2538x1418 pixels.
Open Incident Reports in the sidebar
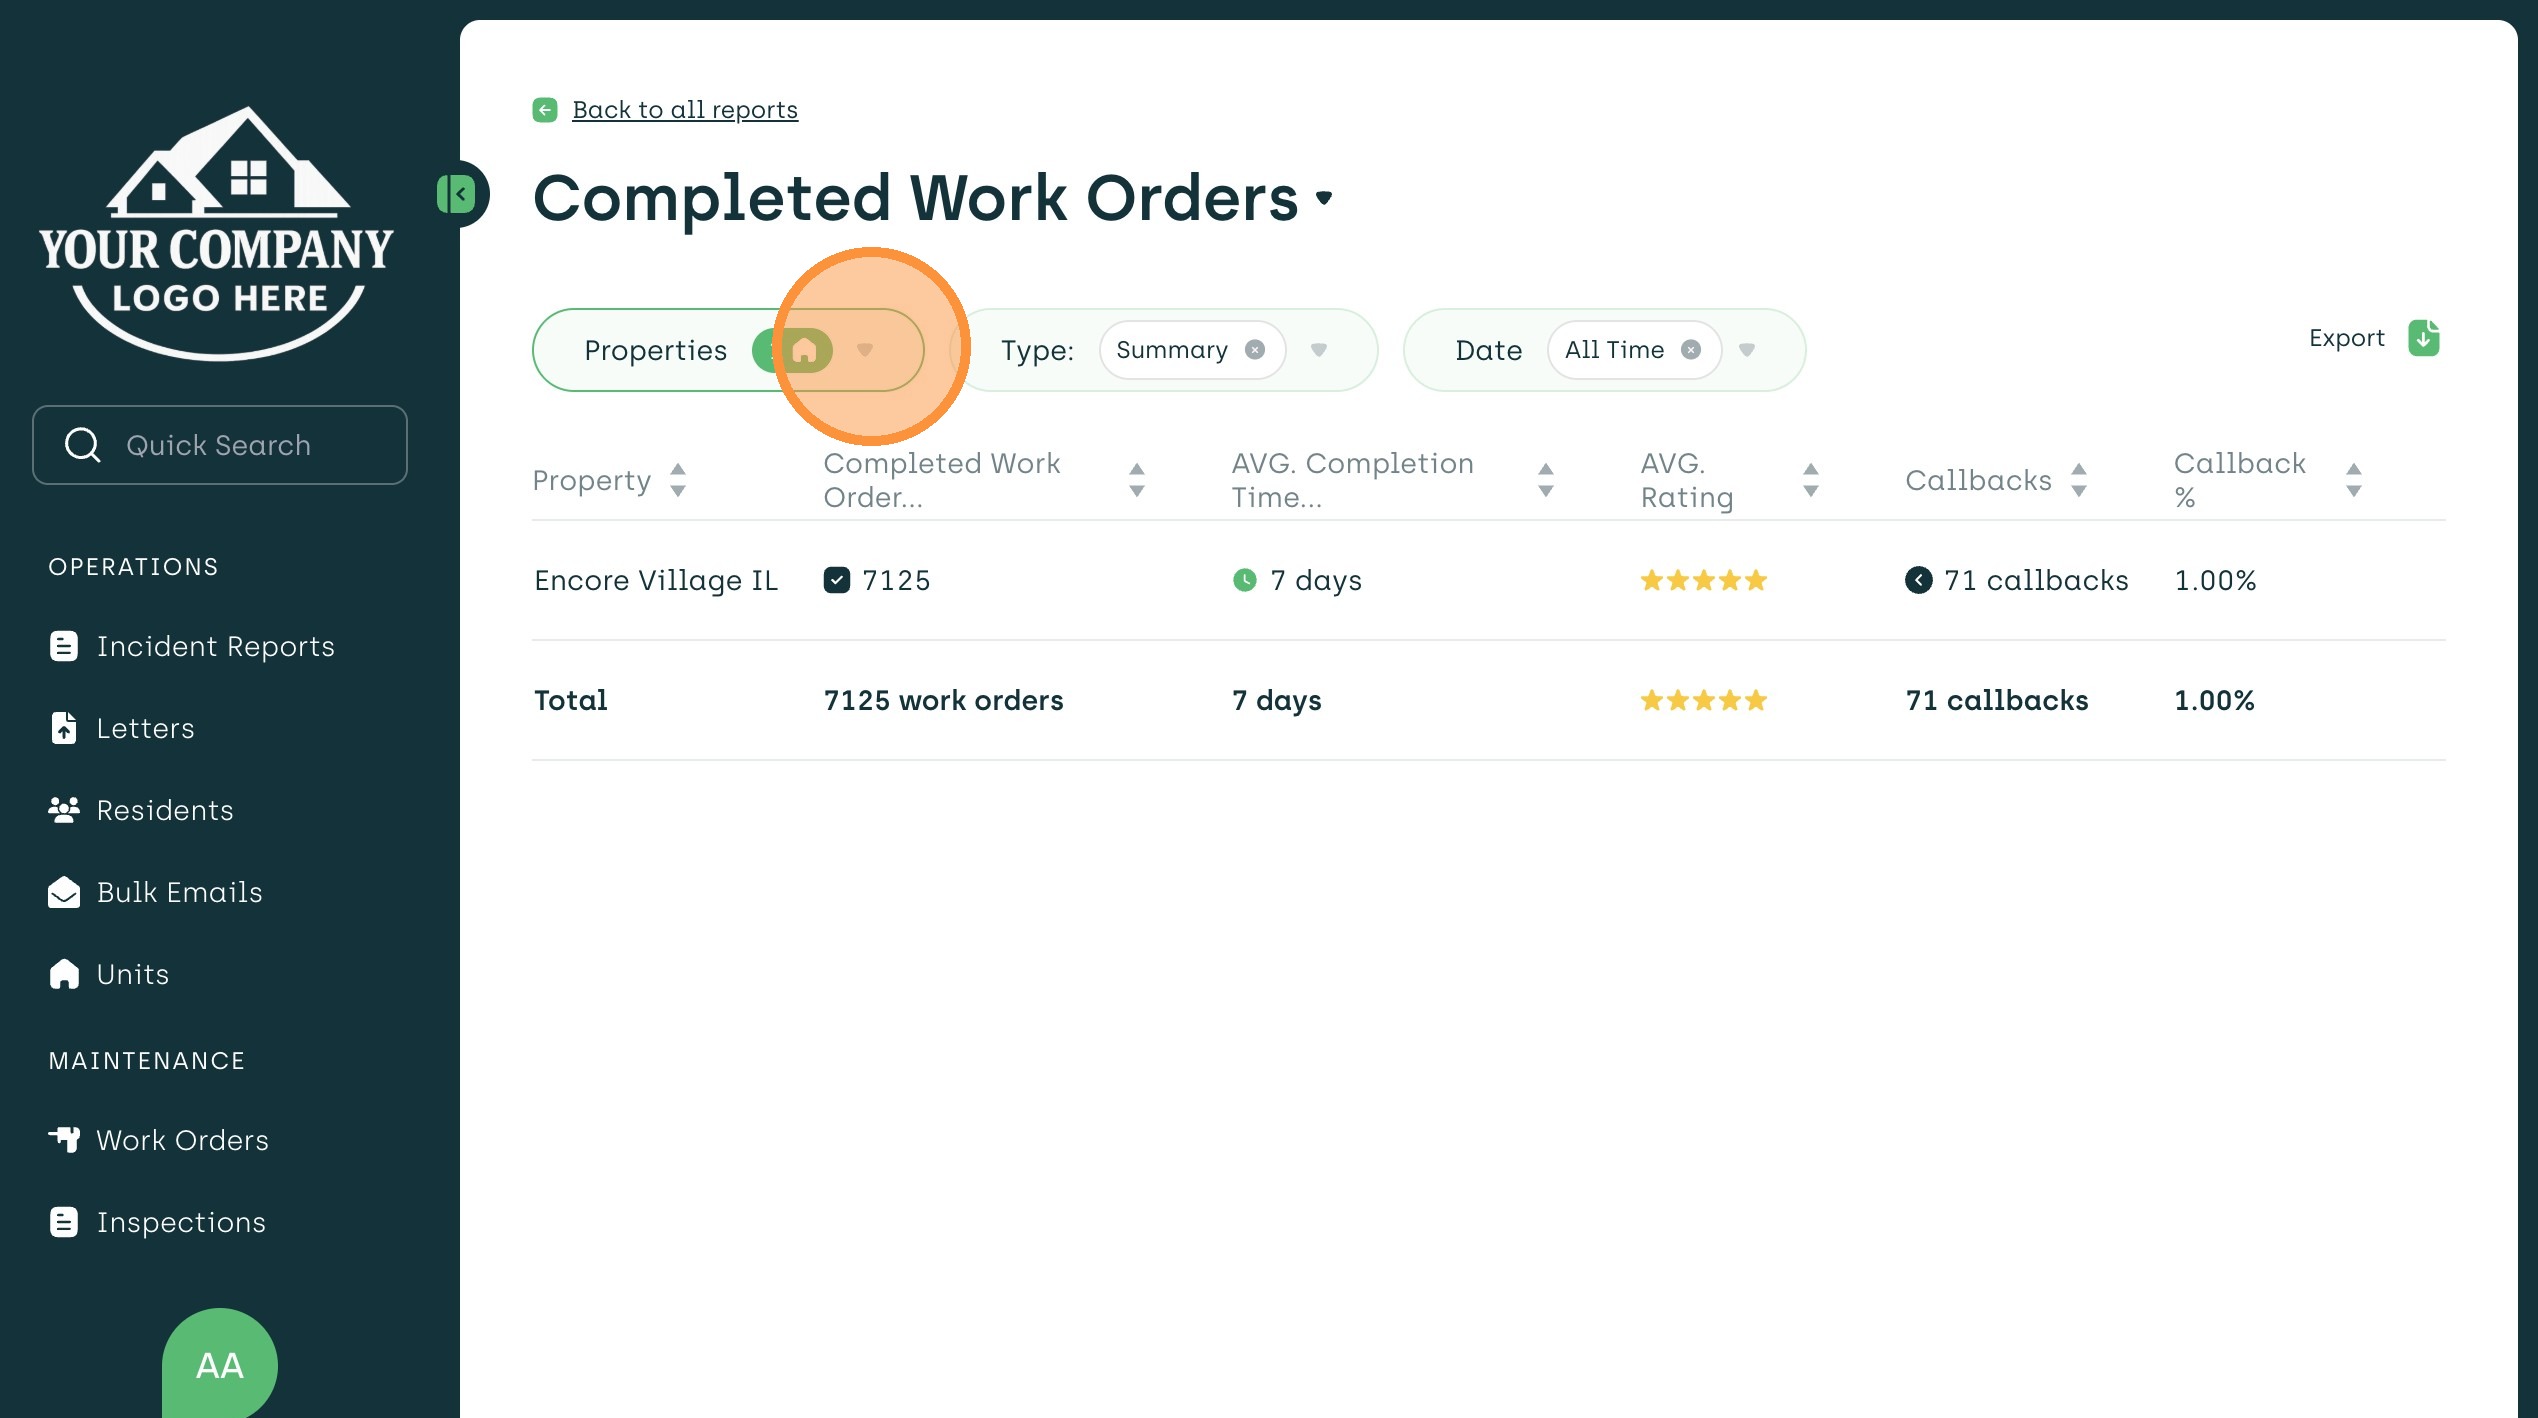pyautogui.click(x=215, y=646)
